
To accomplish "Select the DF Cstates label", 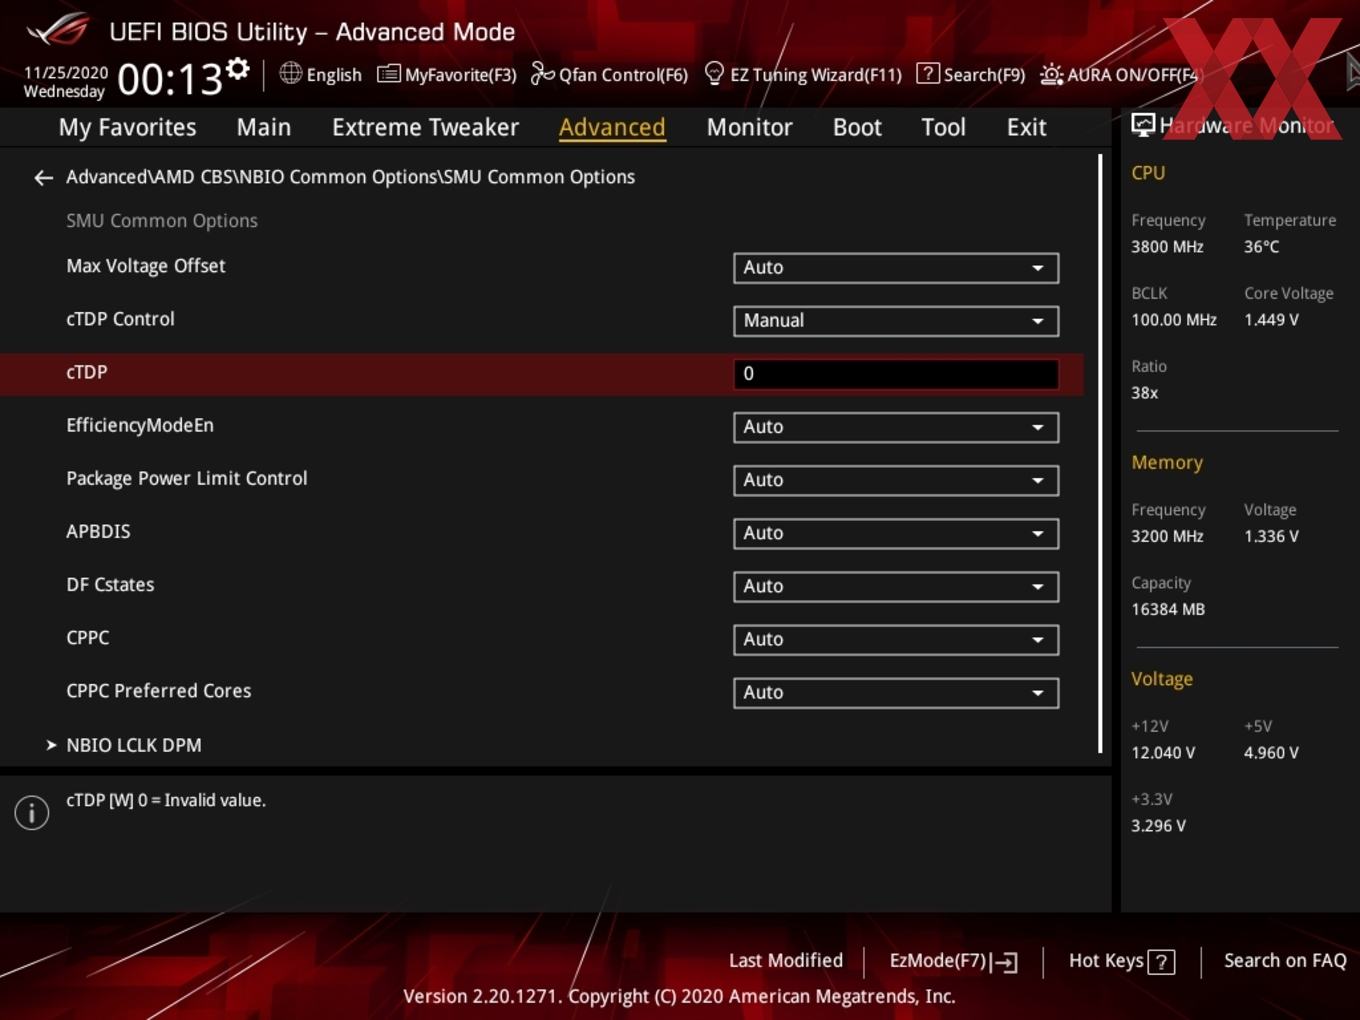I will pos(110,584).
